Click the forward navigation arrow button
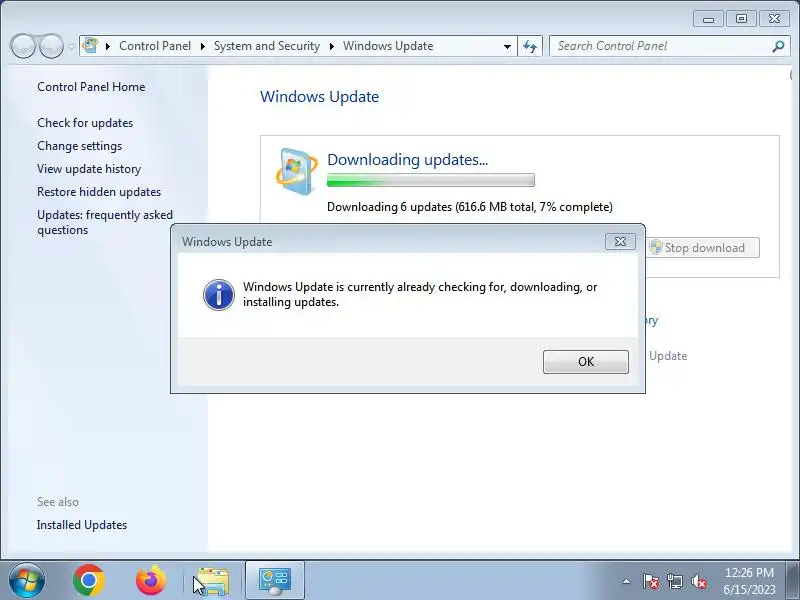Viewport: 800px width, 600px height. pyautogui.click(x=51, y=46)
